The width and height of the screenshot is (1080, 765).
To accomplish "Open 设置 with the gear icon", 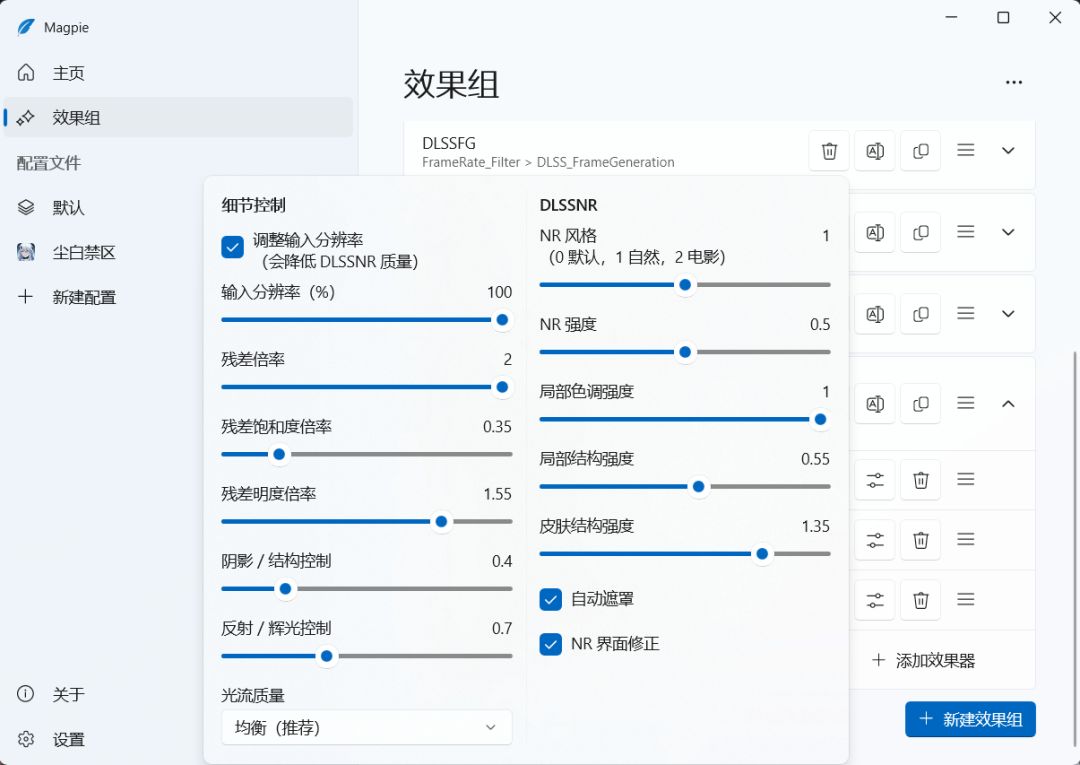I will coord(178,739).
